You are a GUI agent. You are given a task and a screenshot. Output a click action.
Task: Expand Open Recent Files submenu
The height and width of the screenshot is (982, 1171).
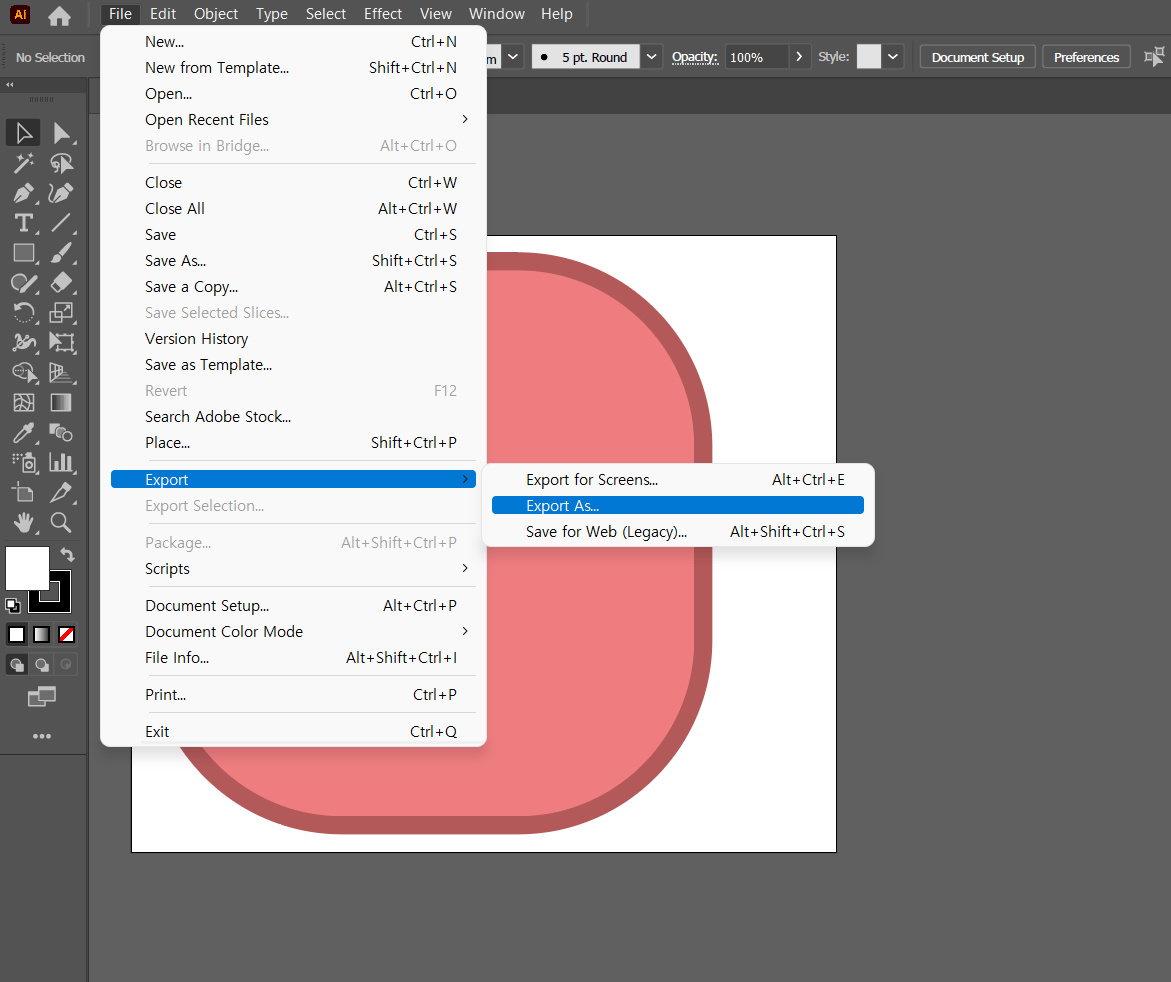click(465, 119)
